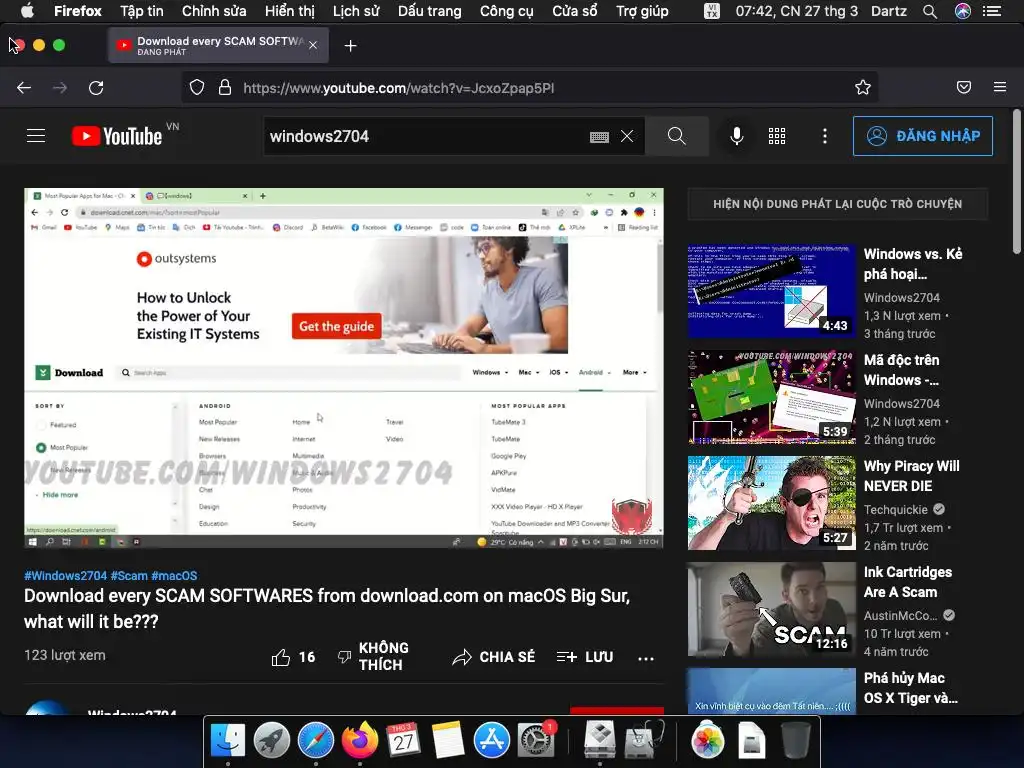The image size is (1024, 768).
Task: Open Firefox tracking protection shield
Action: [197, 88]
